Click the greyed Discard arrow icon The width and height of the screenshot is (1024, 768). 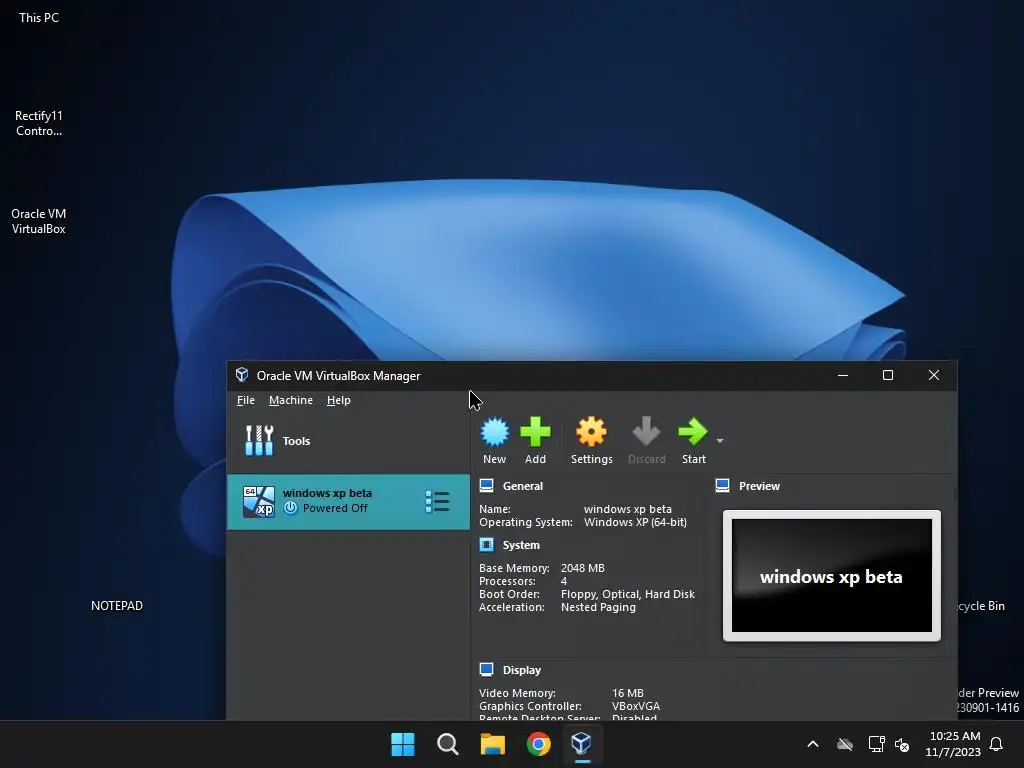click(x=647, y=440)
